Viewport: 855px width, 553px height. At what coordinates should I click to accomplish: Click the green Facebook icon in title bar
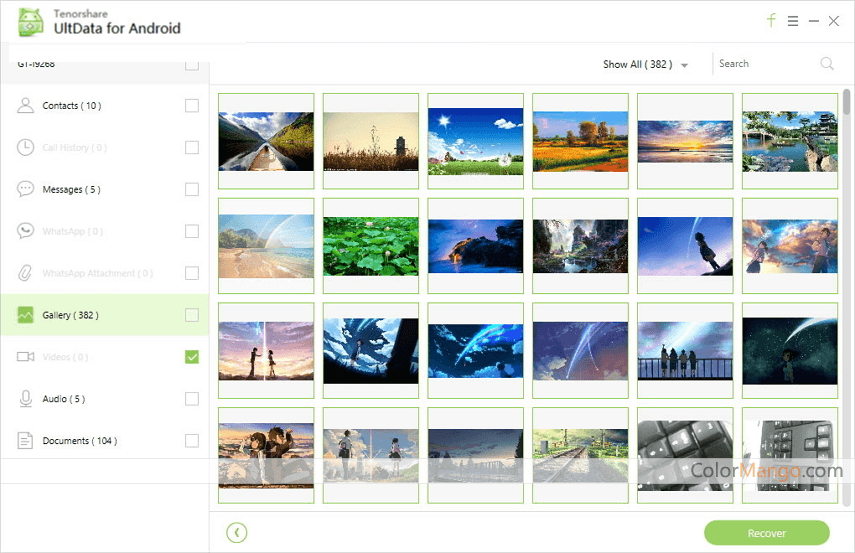pos(771,20)
